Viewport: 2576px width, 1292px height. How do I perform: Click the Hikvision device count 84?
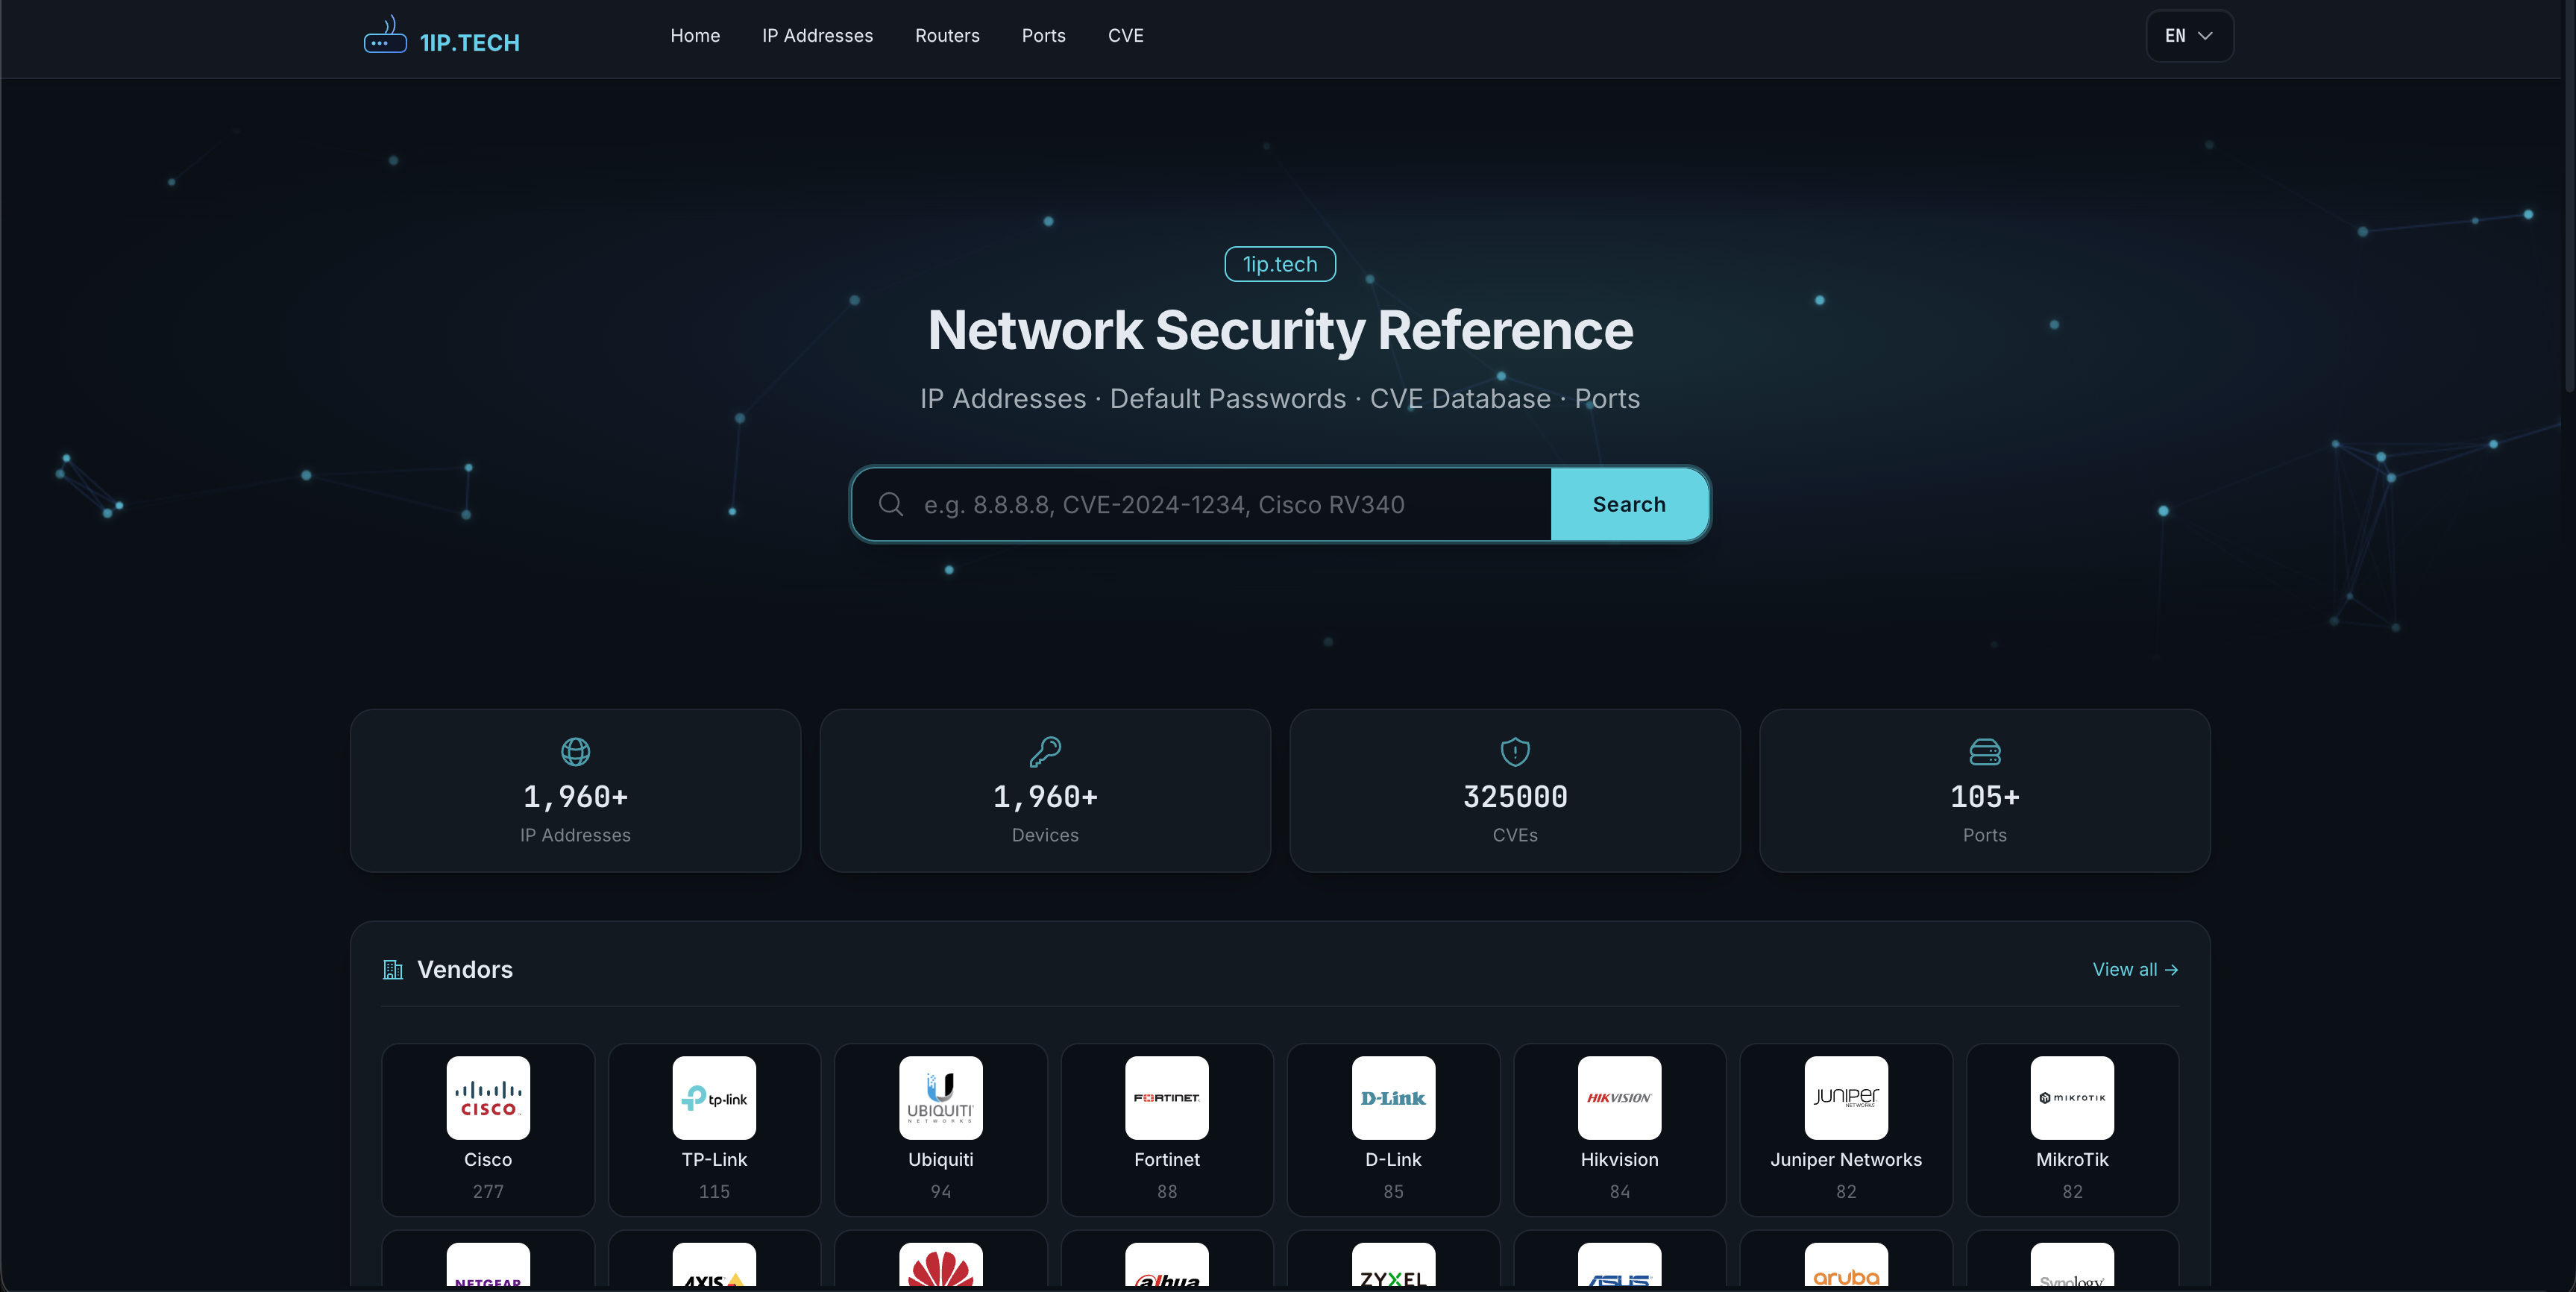1620,1191
